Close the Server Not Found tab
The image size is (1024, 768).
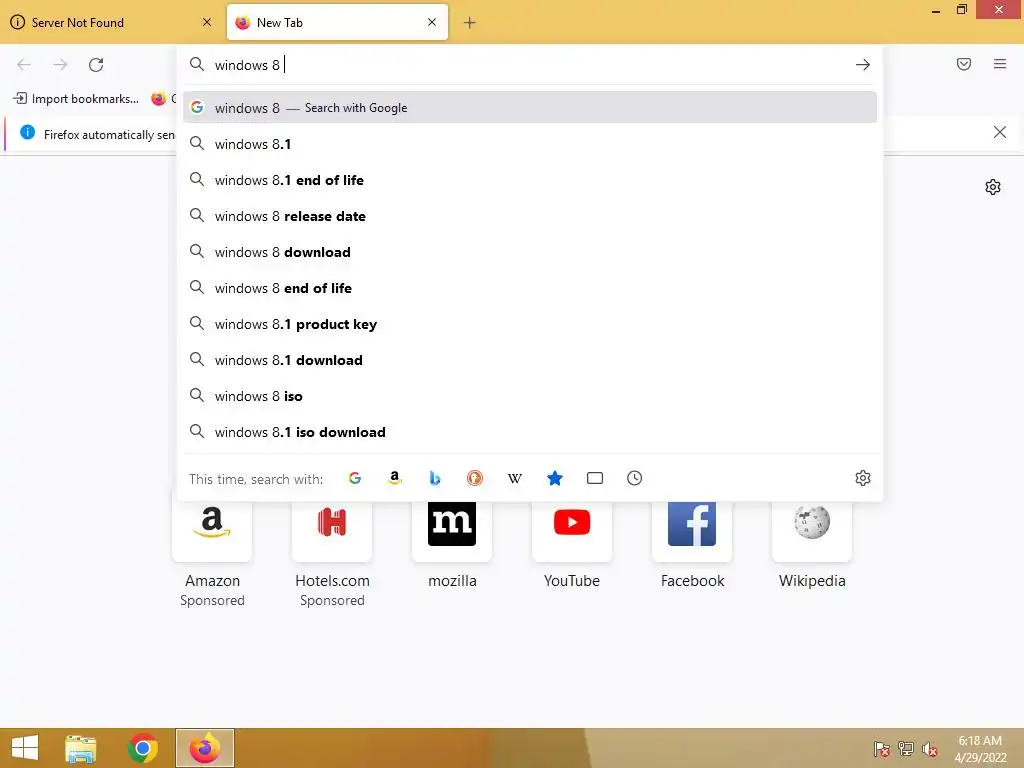tap(207, 22)
